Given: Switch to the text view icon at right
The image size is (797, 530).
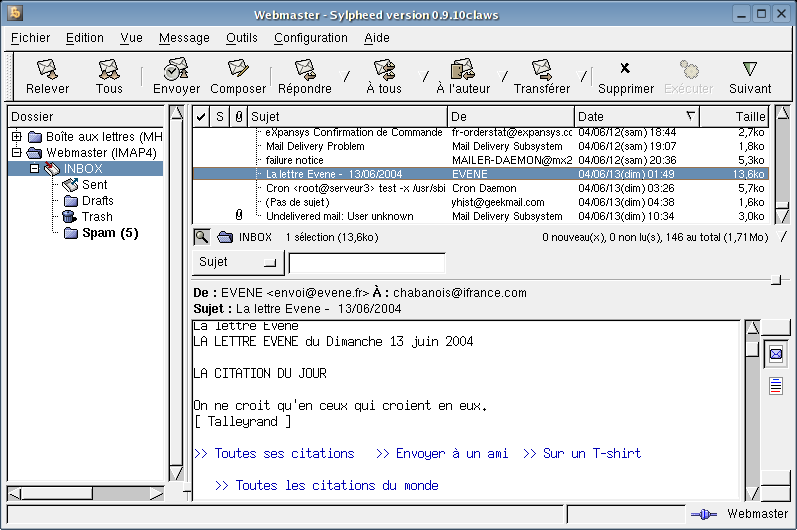Looking at the screenshot, I should pyautogui.click(x=776, y=386).
